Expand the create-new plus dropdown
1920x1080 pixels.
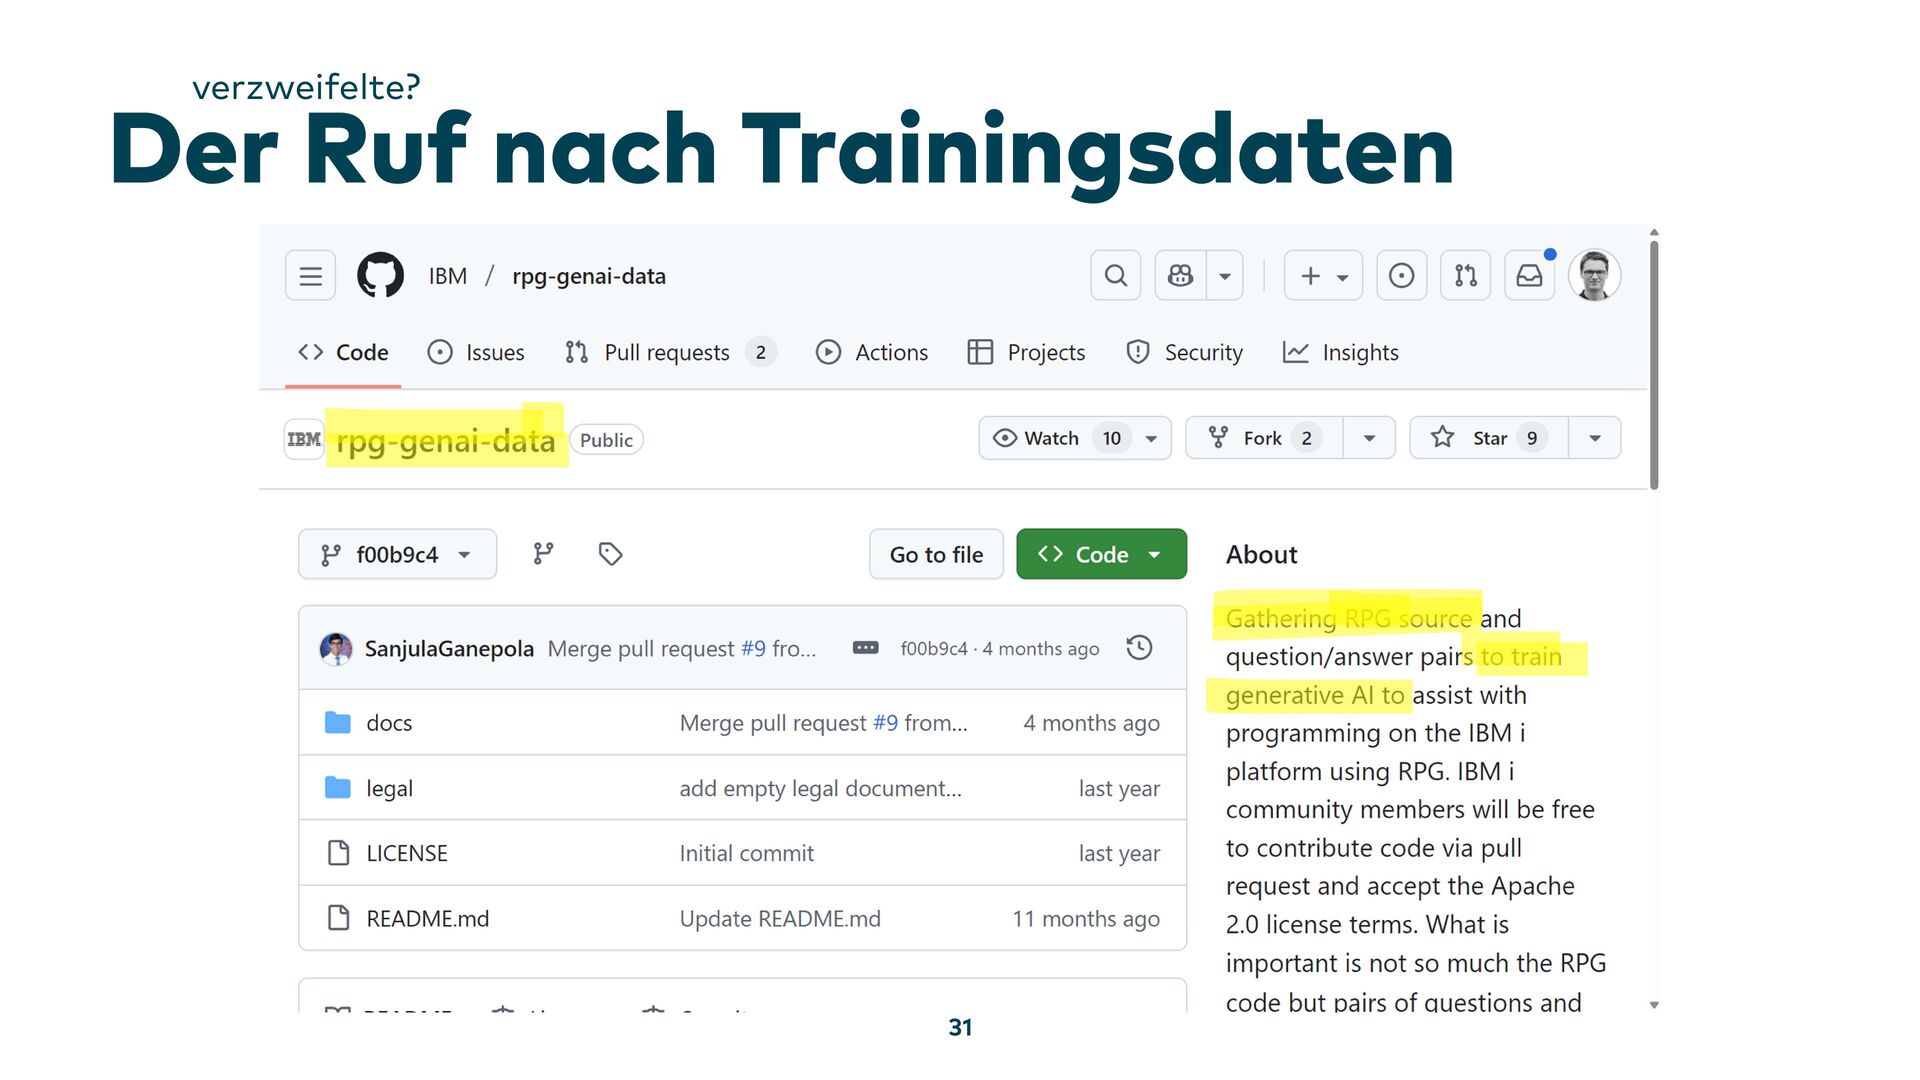(1322, 276)
